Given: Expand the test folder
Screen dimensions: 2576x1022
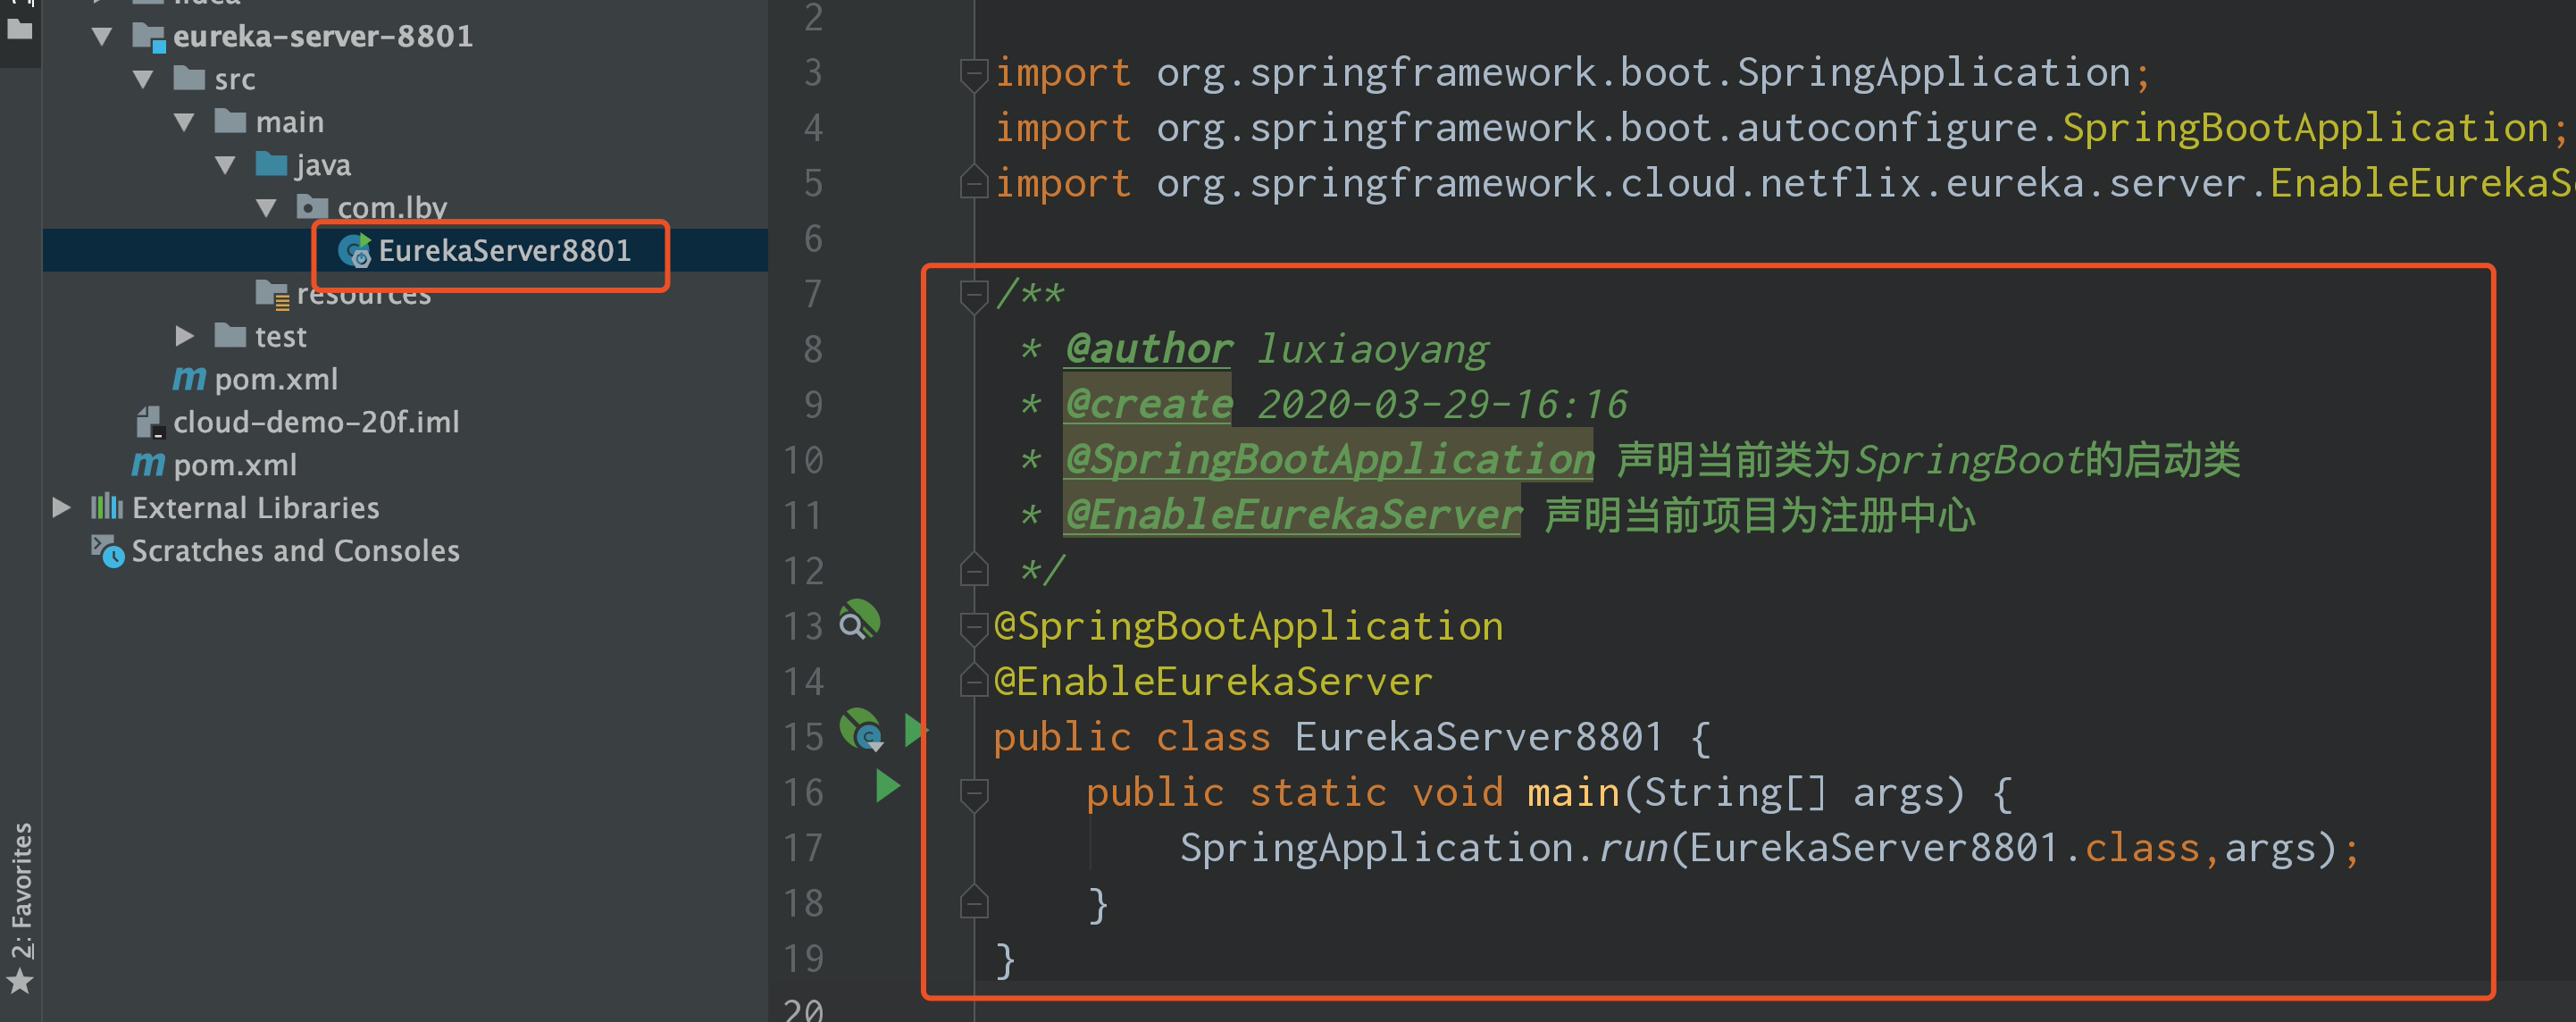Looking at the screenshot, I should pyautogui.click(x=184, y=337).
